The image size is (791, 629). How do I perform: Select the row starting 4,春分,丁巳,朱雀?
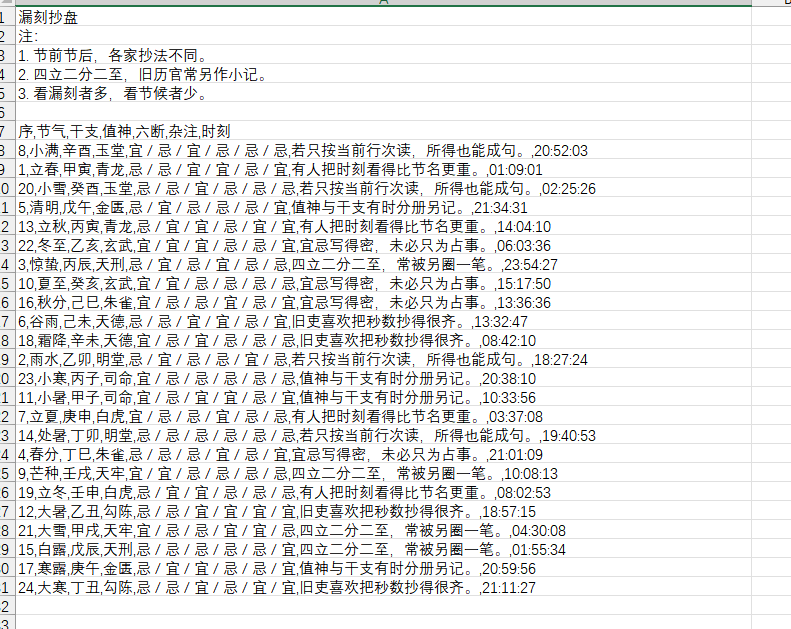coord(383,454)
